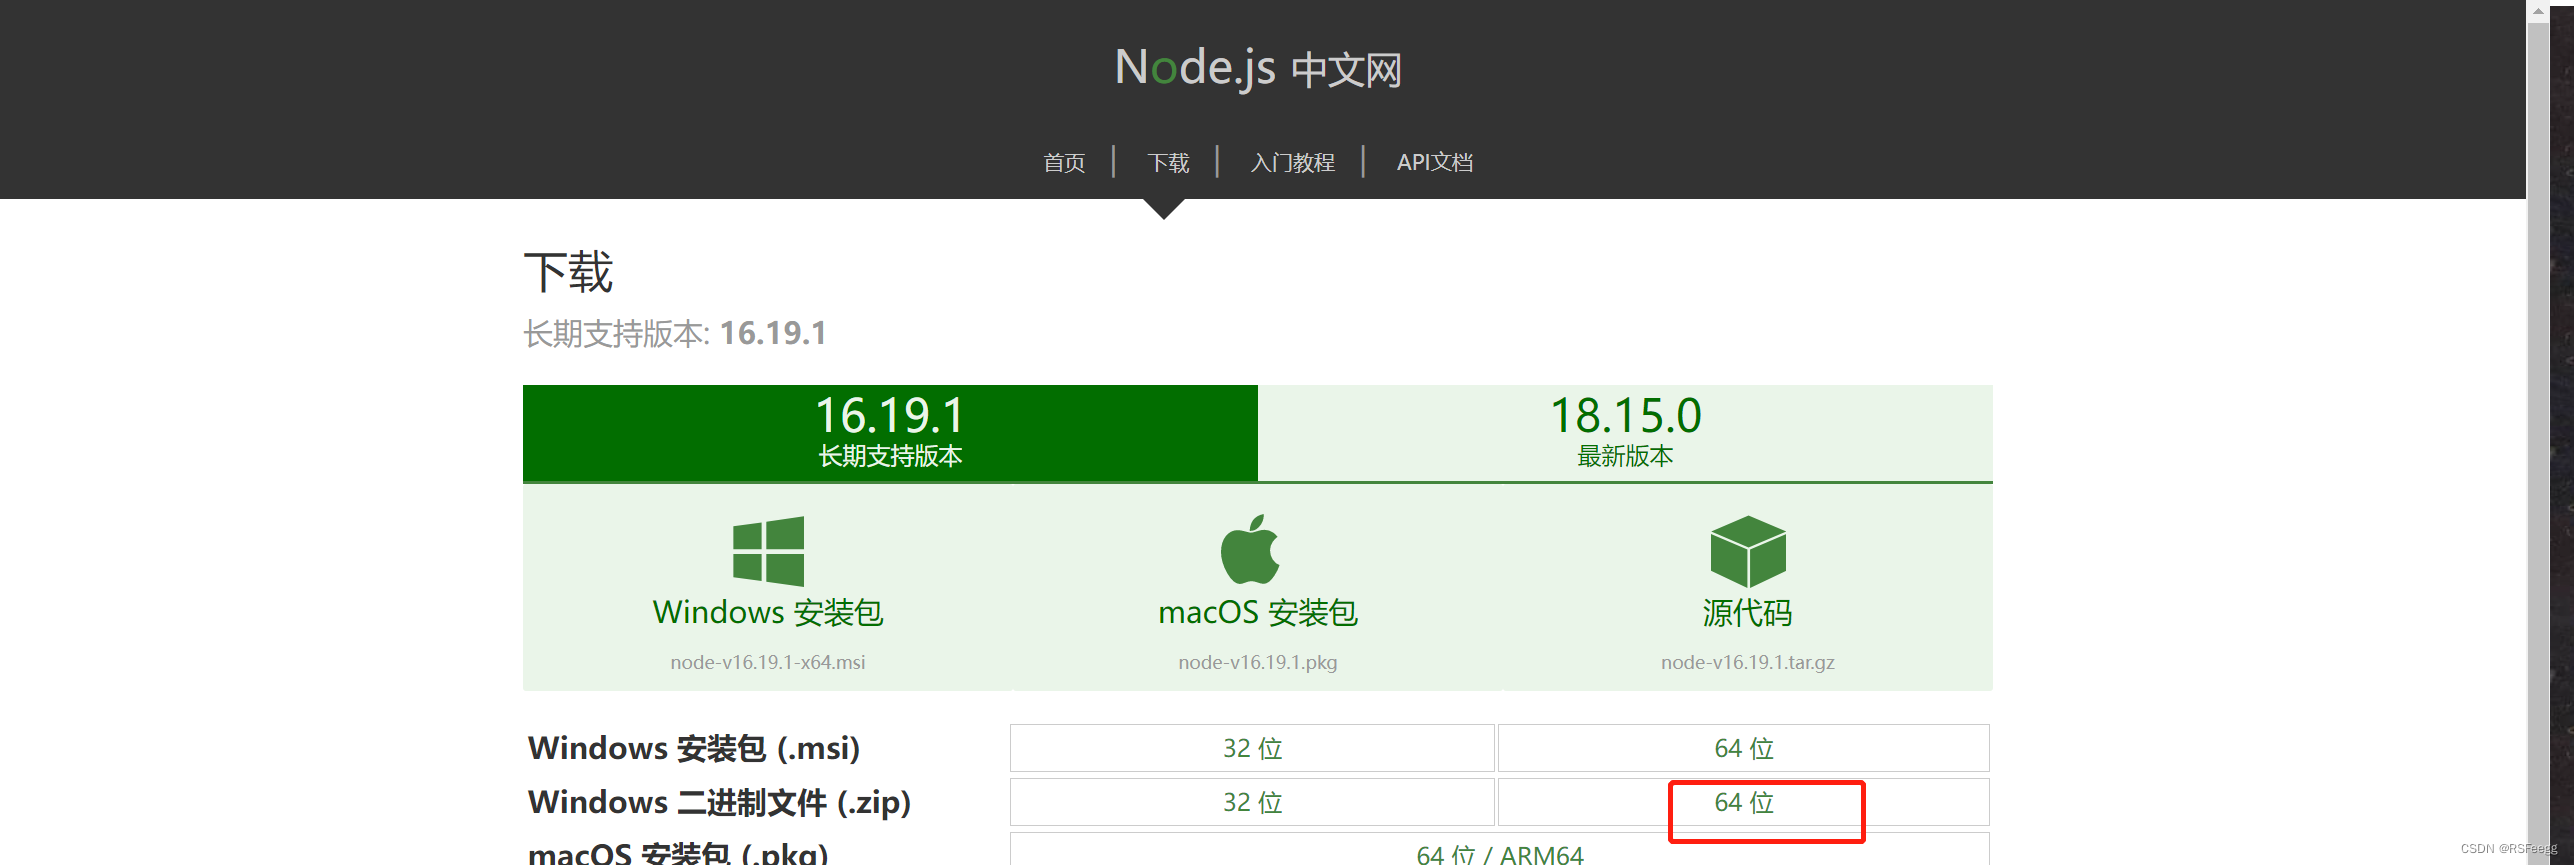Click node-v16.19.1.pkg filename
Viewport: 2574px width, 865px height.
coord(1258,662)
